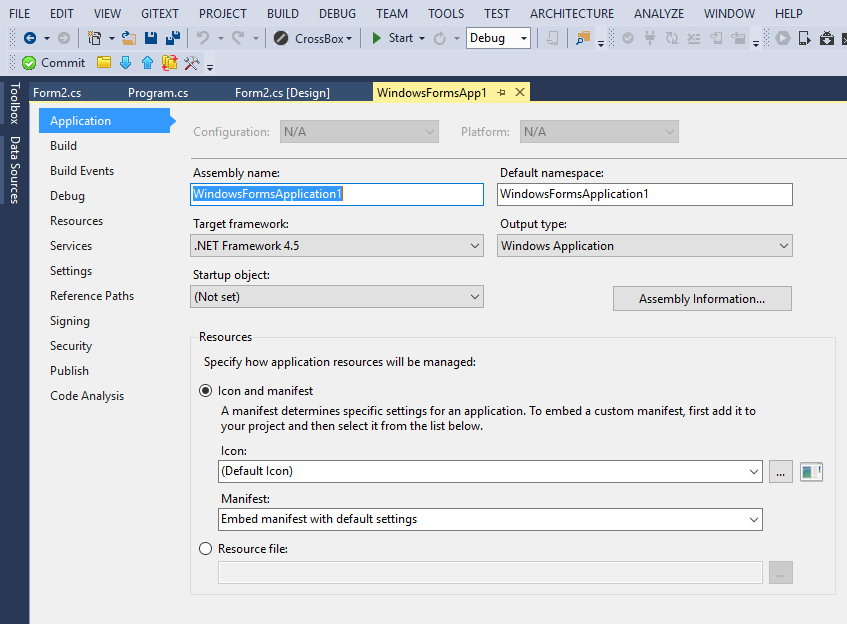Open the Target framework dropdown
Image resolution: width=847 pixels, height=624 pixels.
click(337, 246)
